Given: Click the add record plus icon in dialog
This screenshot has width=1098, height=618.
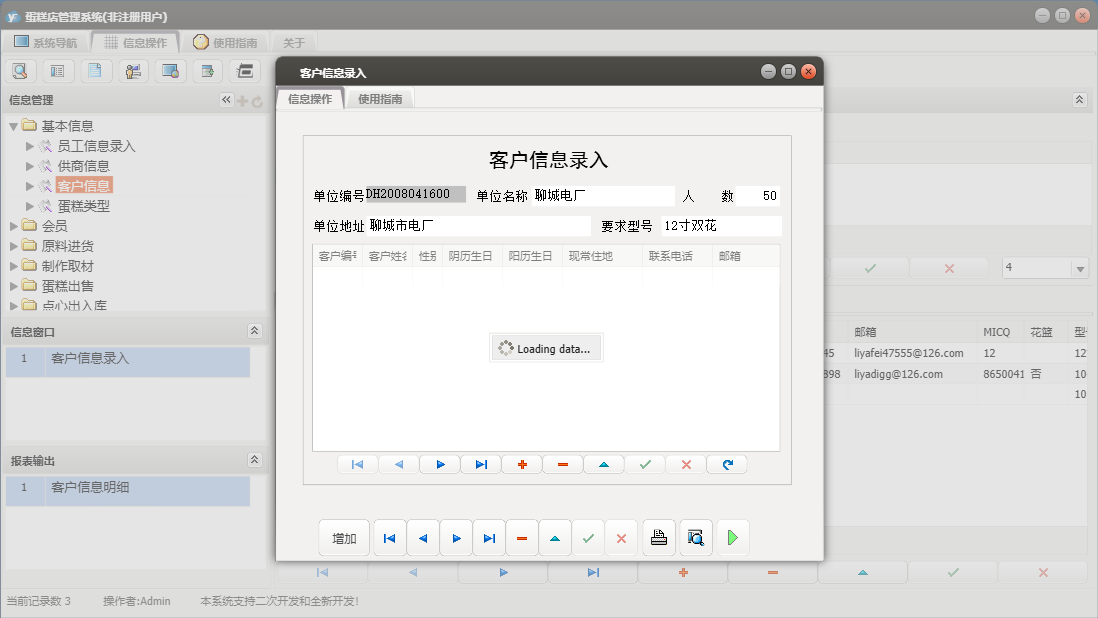Looking at the screenshot, I should (x=522, y=463).
